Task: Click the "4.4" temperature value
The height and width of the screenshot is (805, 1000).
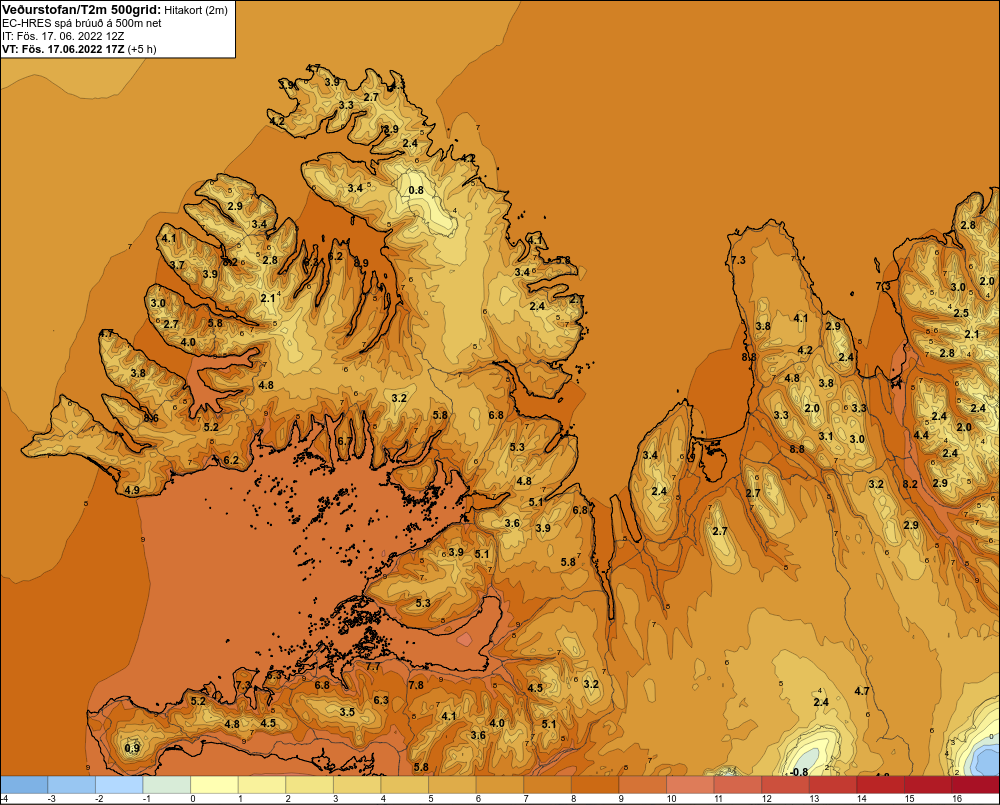Action: coord(921,435)
